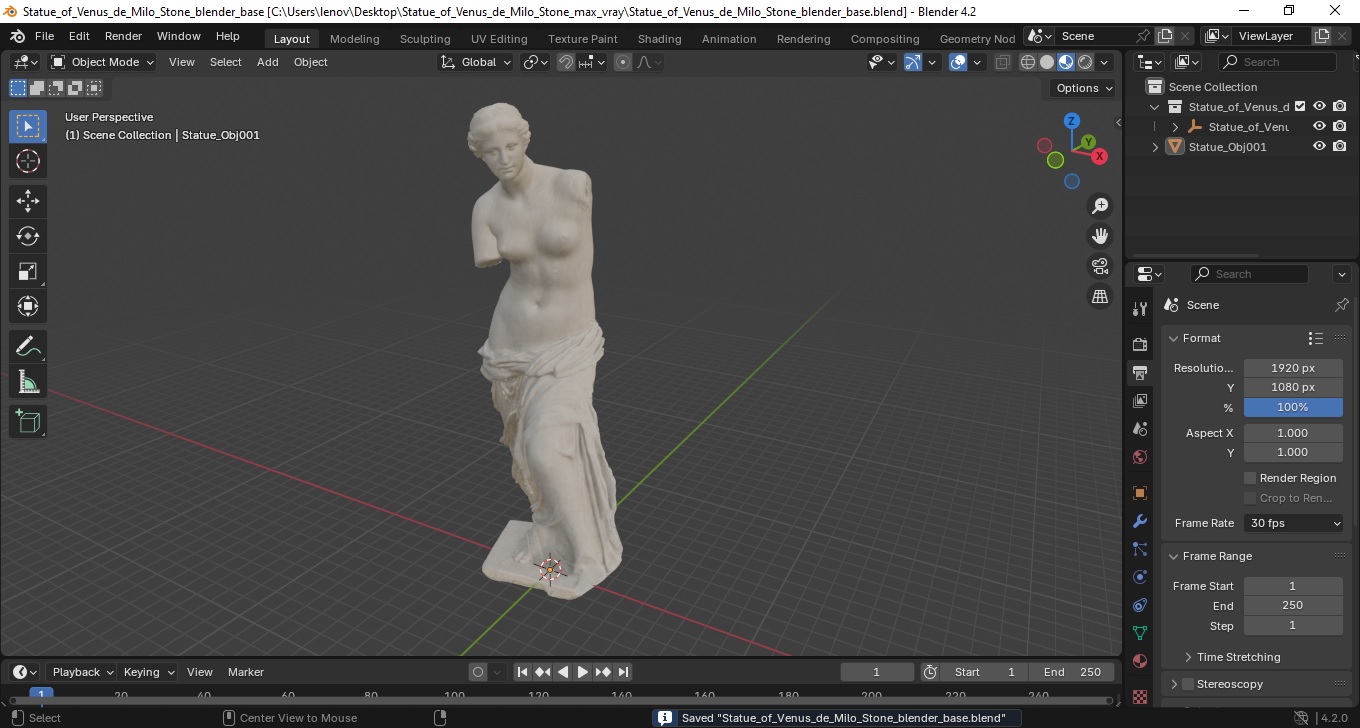Switch orthographic/perspective grid icon
The image size is (1360, 728).
click(1100, 296)
